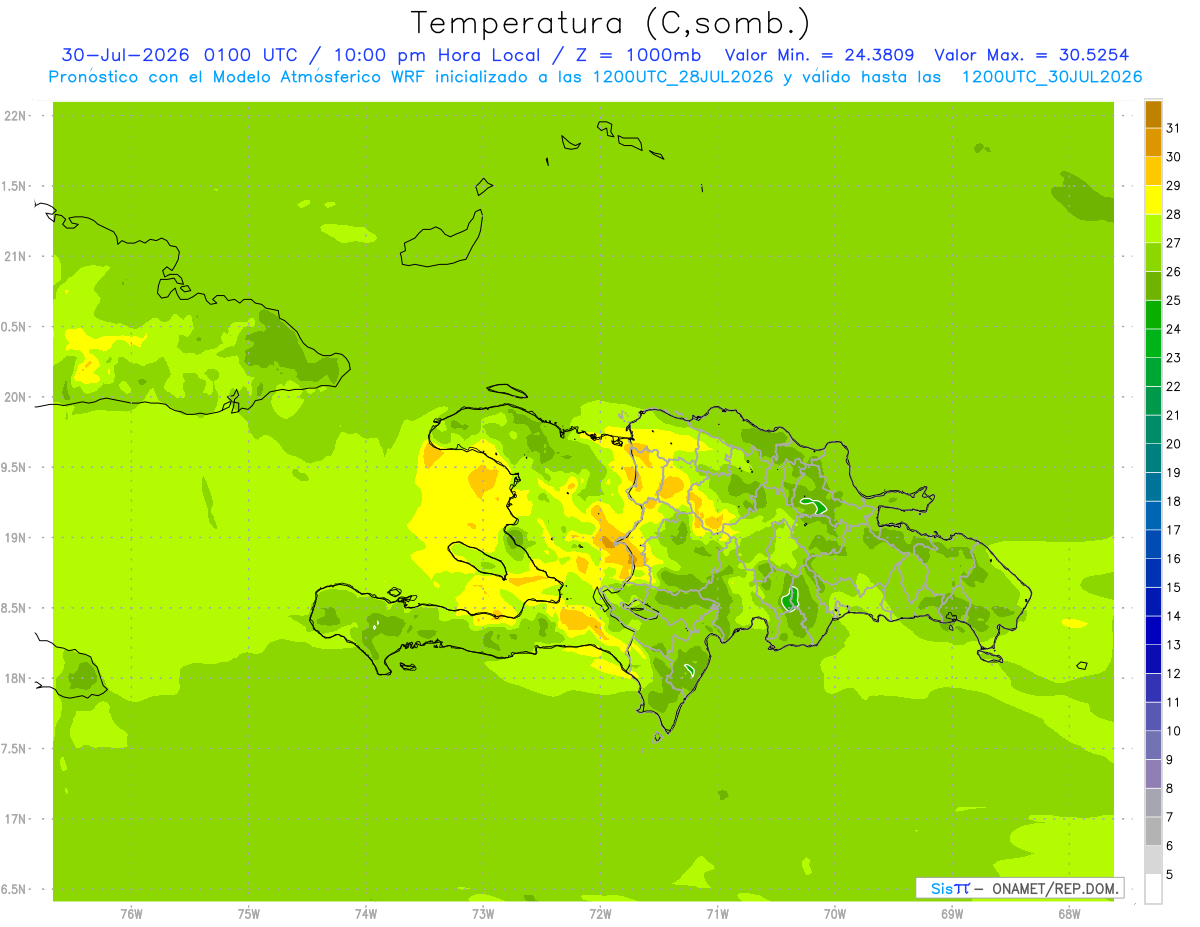
Task: Select the pressure level text "Z = 1000mb"
Action: (634, 55)
